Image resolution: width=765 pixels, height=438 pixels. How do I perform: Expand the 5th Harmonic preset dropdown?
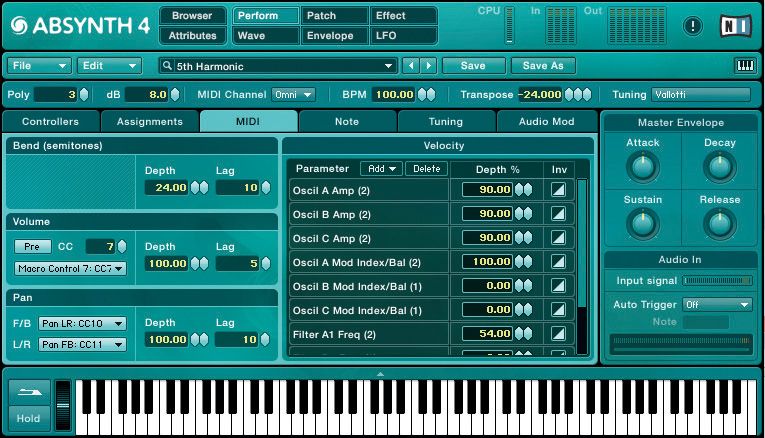coord(388,66)
